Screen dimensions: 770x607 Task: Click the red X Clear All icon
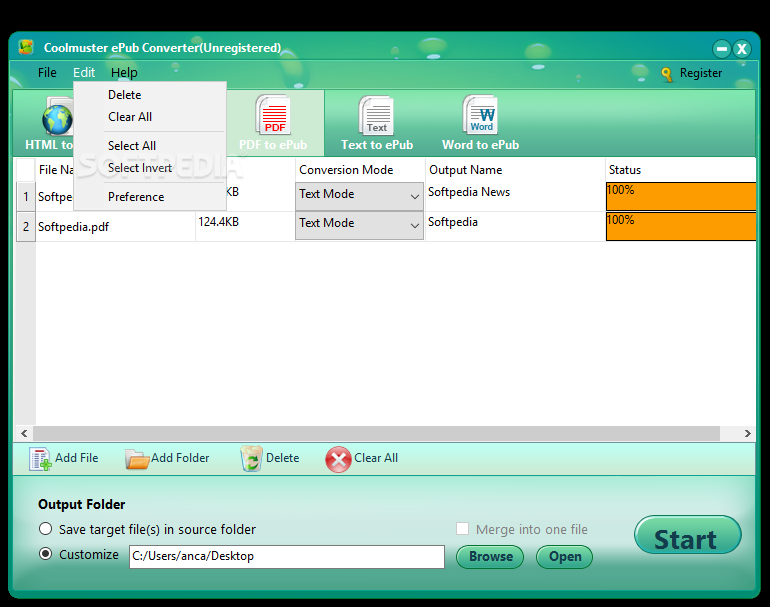[x=338, y=459]
